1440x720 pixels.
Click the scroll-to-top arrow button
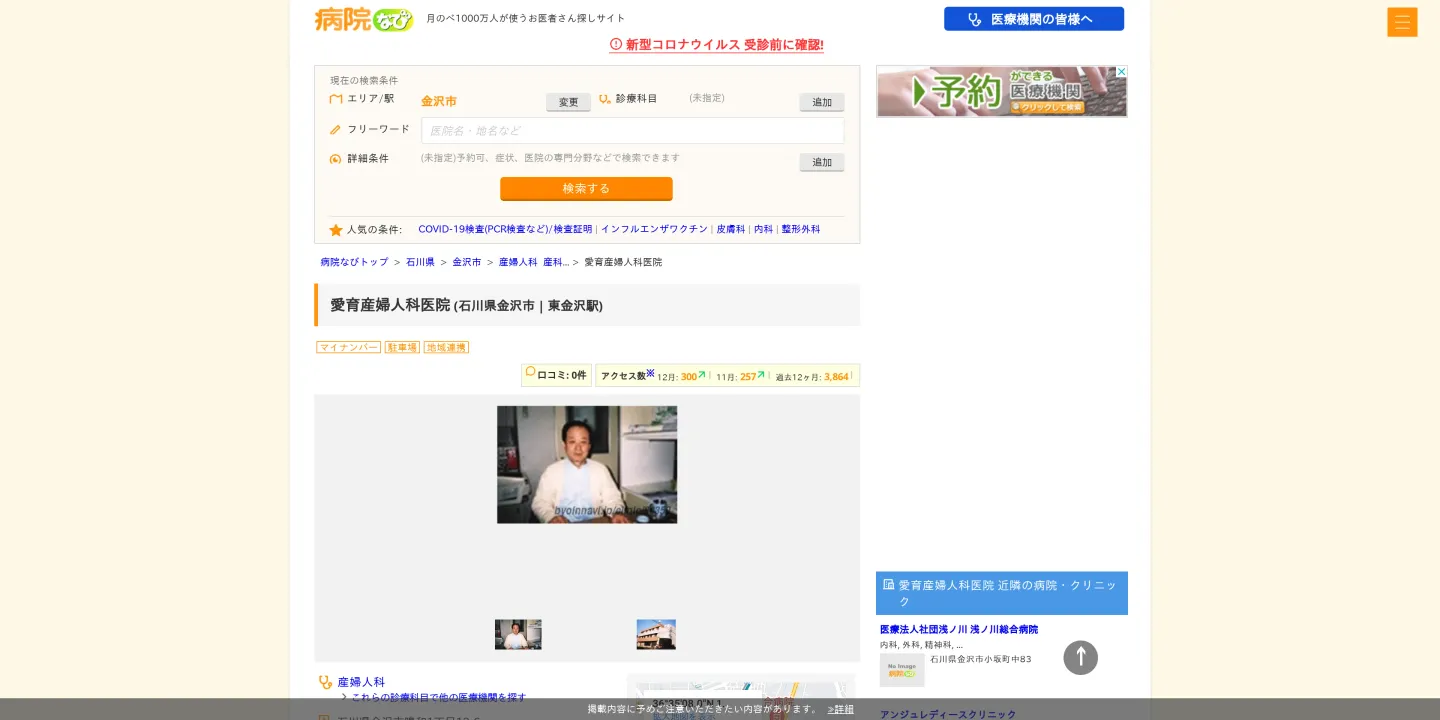click(1080, 657)
